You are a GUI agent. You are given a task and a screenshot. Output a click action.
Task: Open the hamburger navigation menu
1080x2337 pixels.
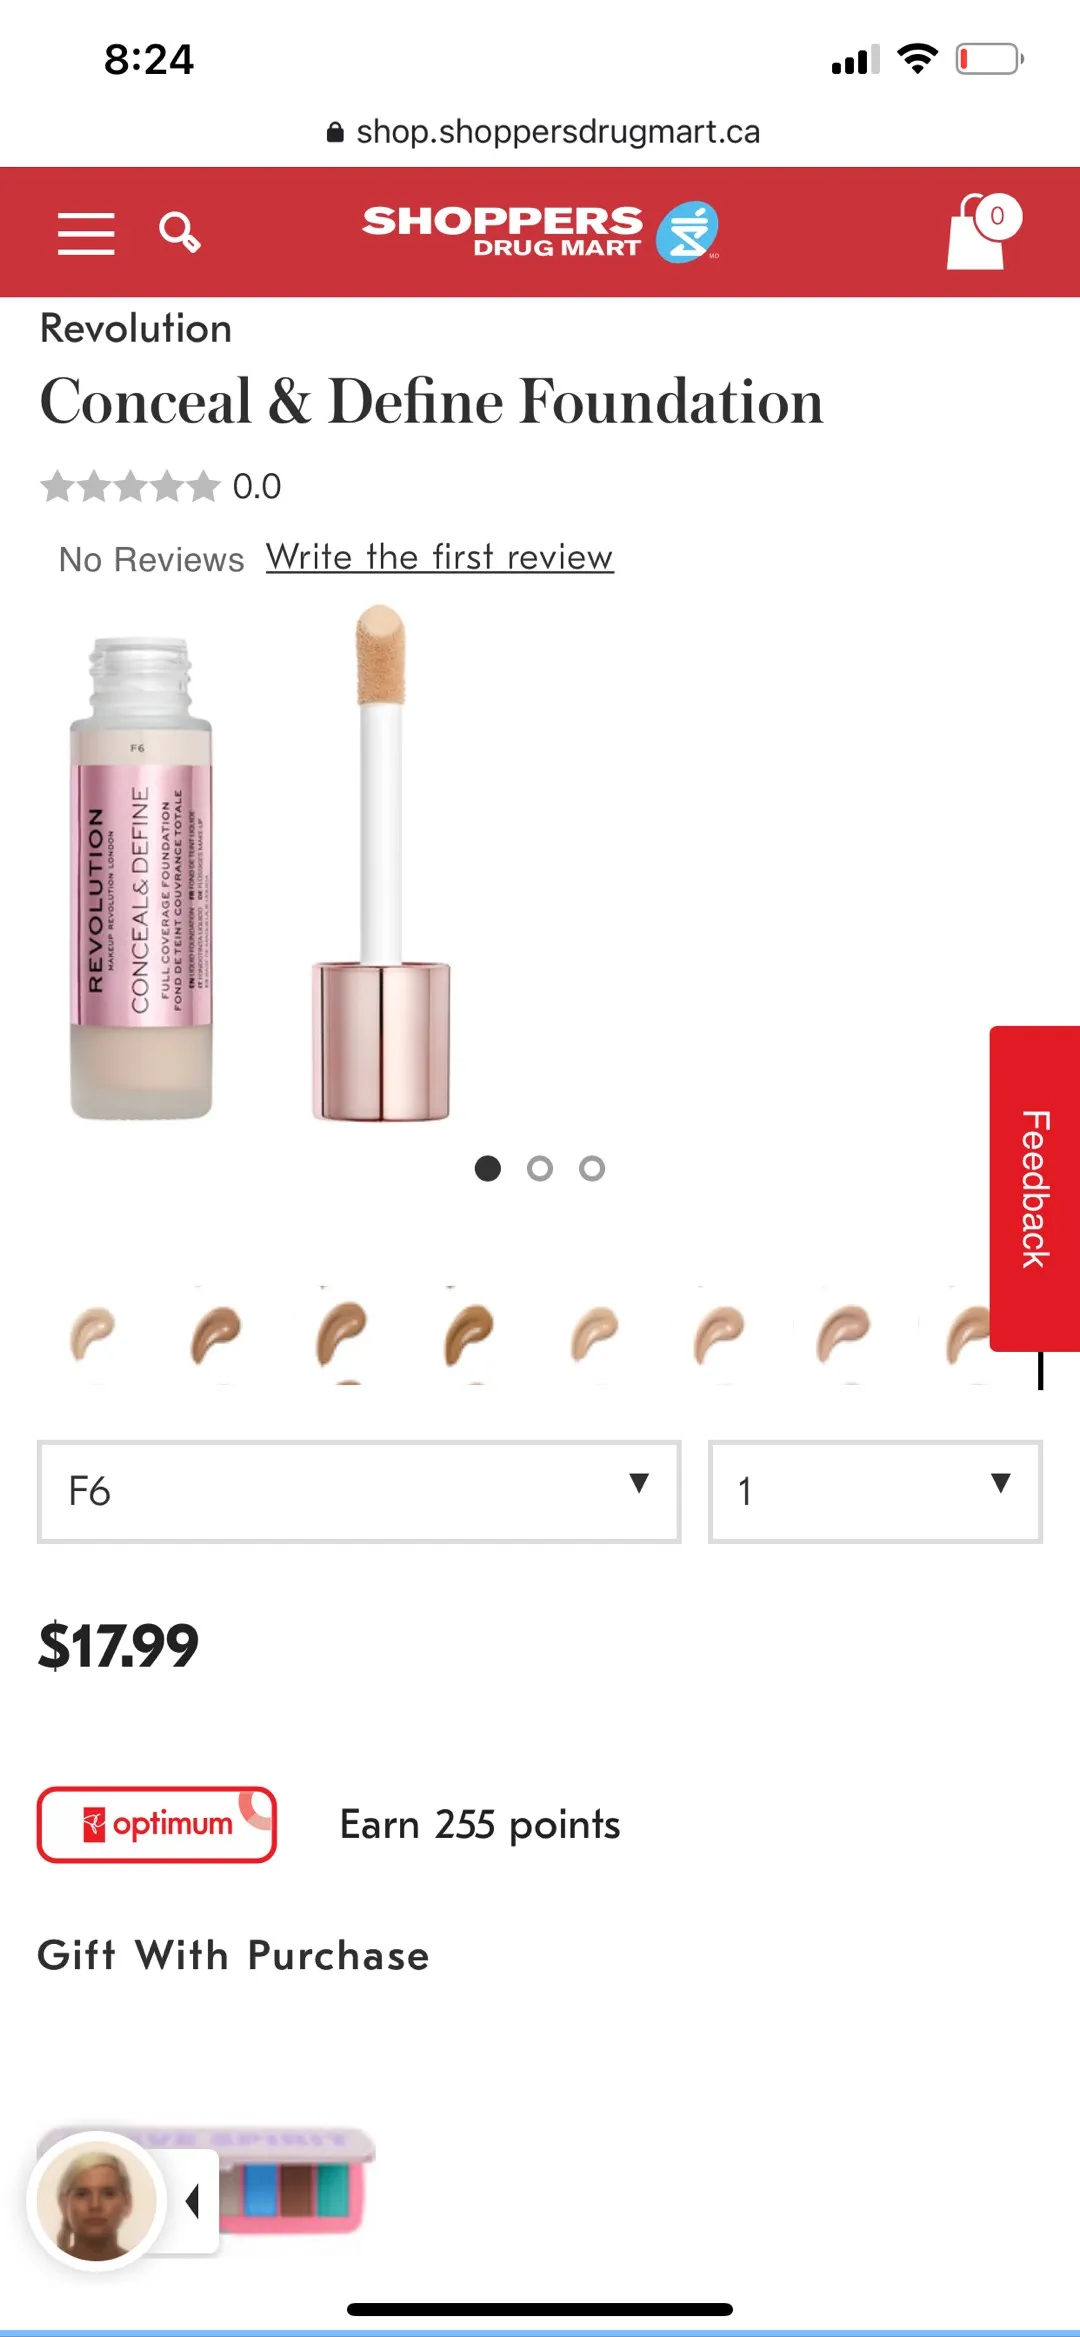click(86, 233)
